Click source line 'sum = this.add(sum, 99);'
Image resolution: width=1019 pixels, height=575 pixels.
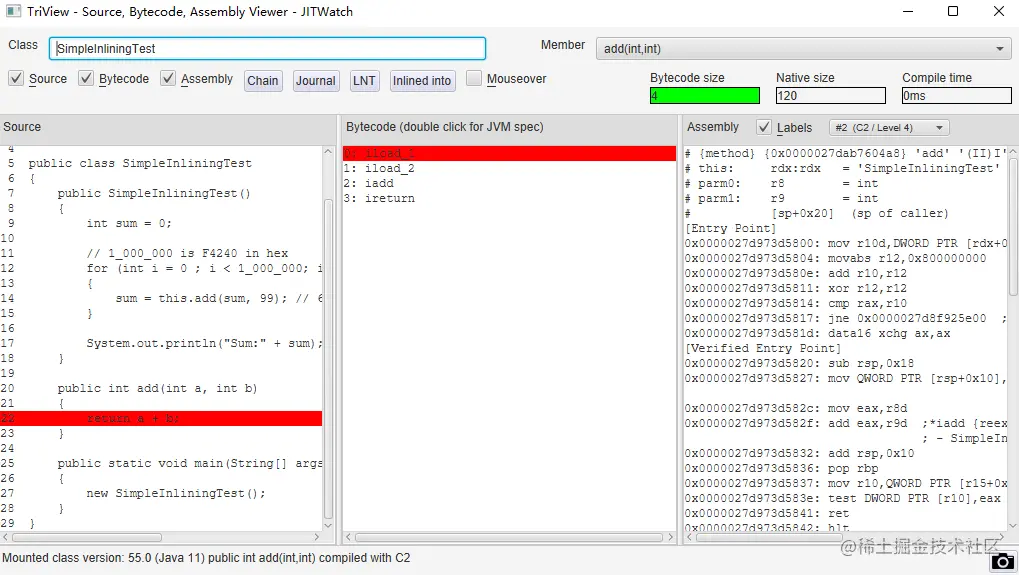pyautogui.click(x=201, y=298)
